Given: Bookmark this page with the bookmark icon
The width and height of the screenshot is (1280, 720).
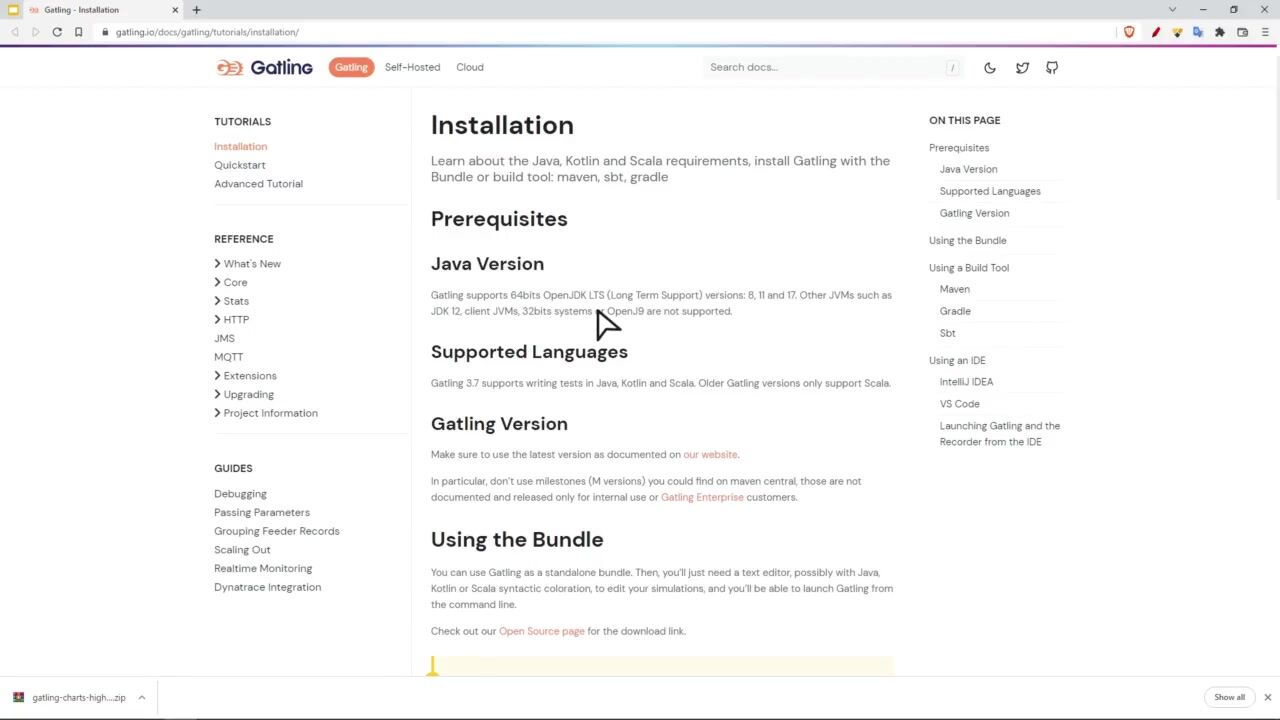Looking at the screenshot, I should tap(78, 32).
